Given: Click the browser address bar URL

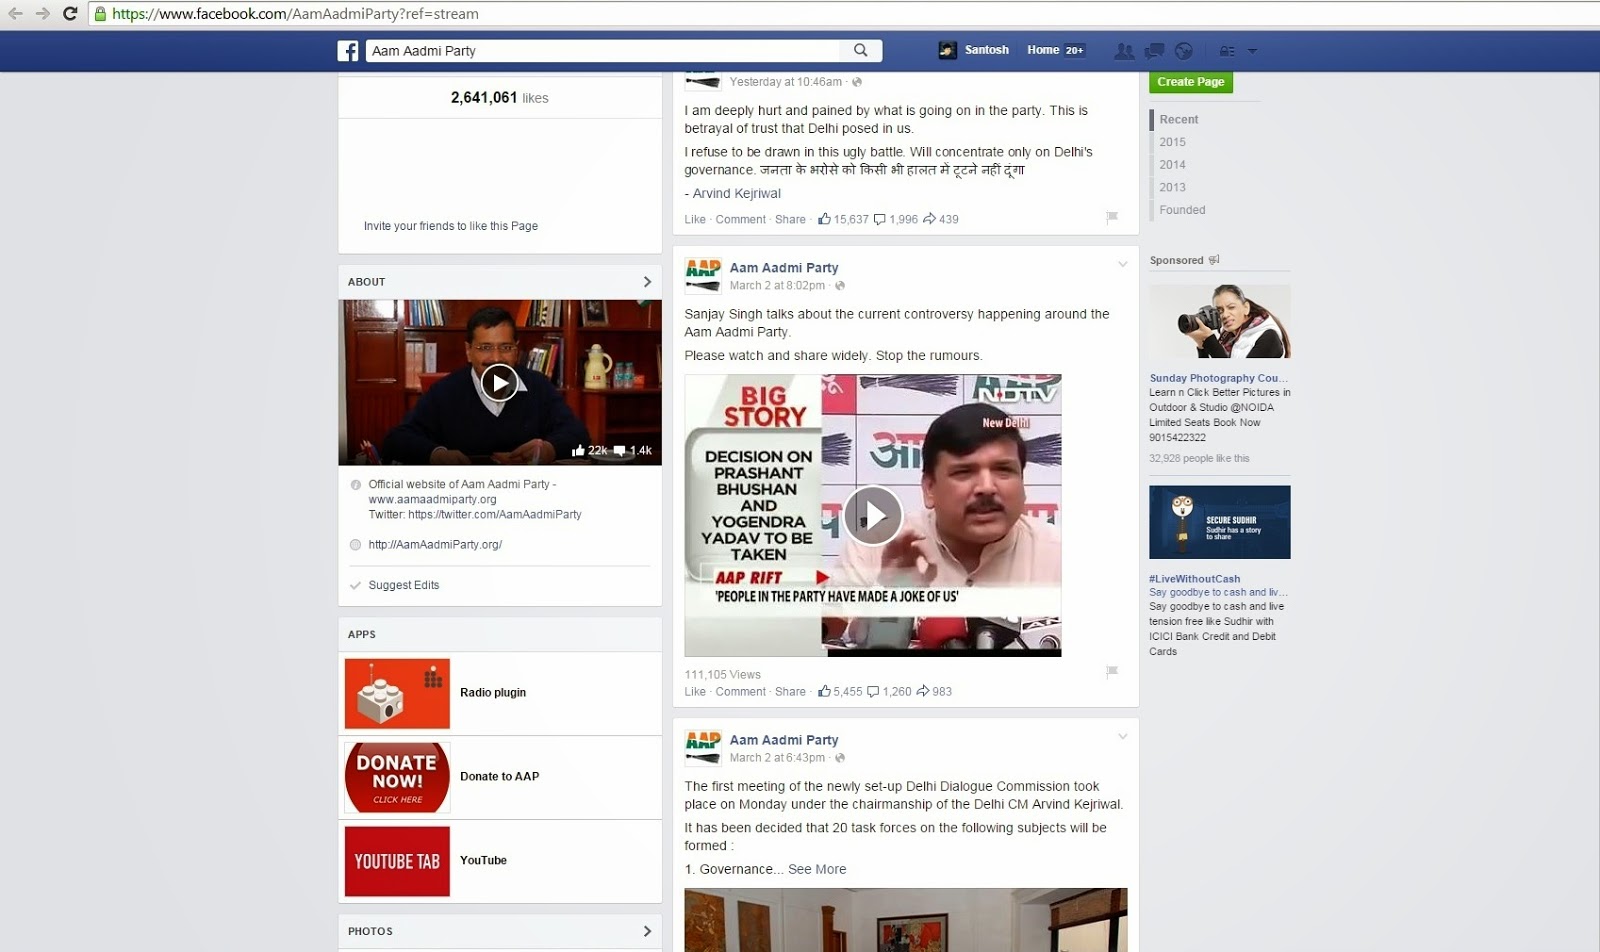Looking at the screenshot, I should click(x=295, y=14).
